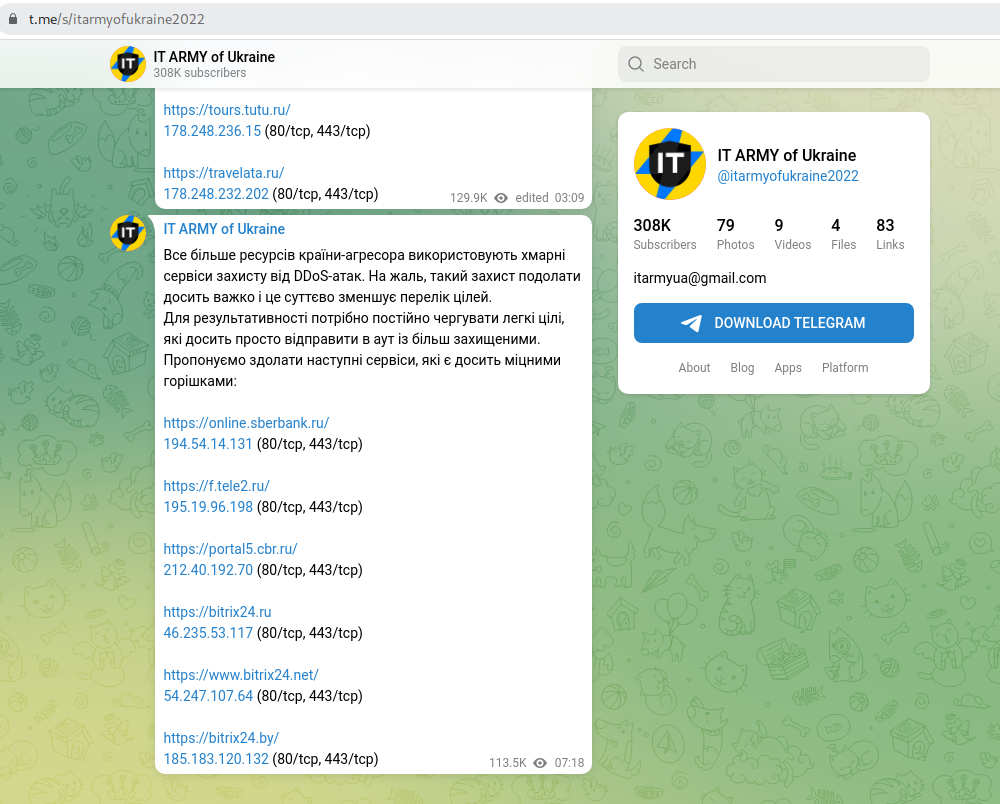This screenshot has width=1000, height=804.
Task: Click the eye views icon next to 113.5K
Action: pyautogui.click(x=540, y=763)
